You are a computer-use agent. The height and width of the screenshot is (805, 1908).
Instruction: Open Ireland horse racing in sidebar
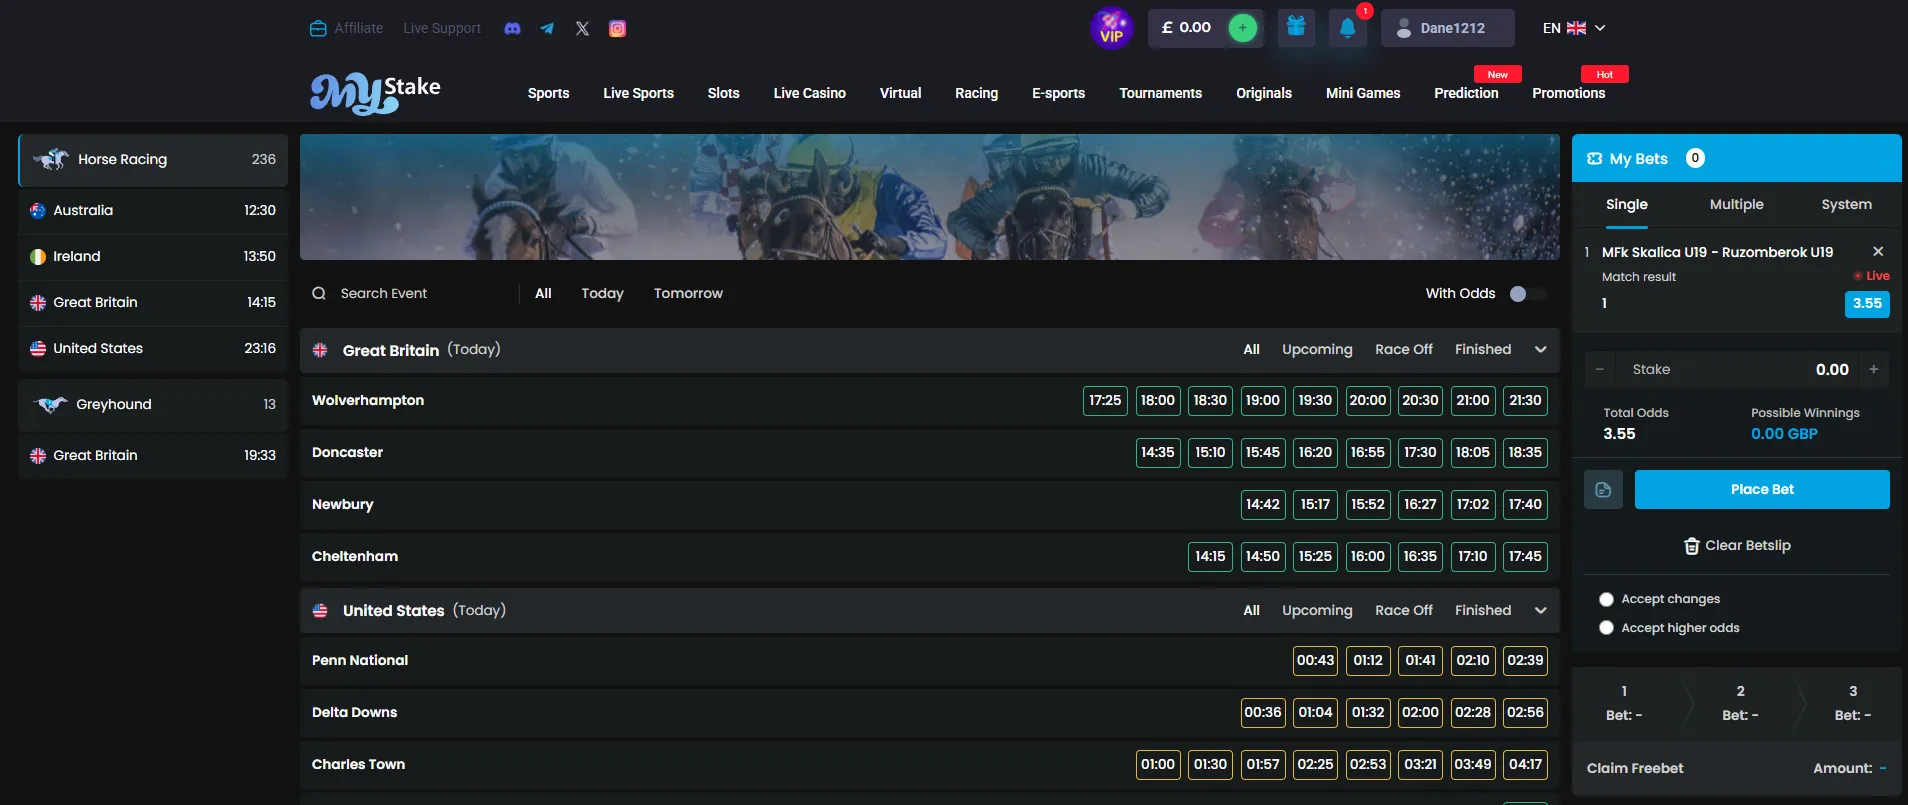click(153, 257)
